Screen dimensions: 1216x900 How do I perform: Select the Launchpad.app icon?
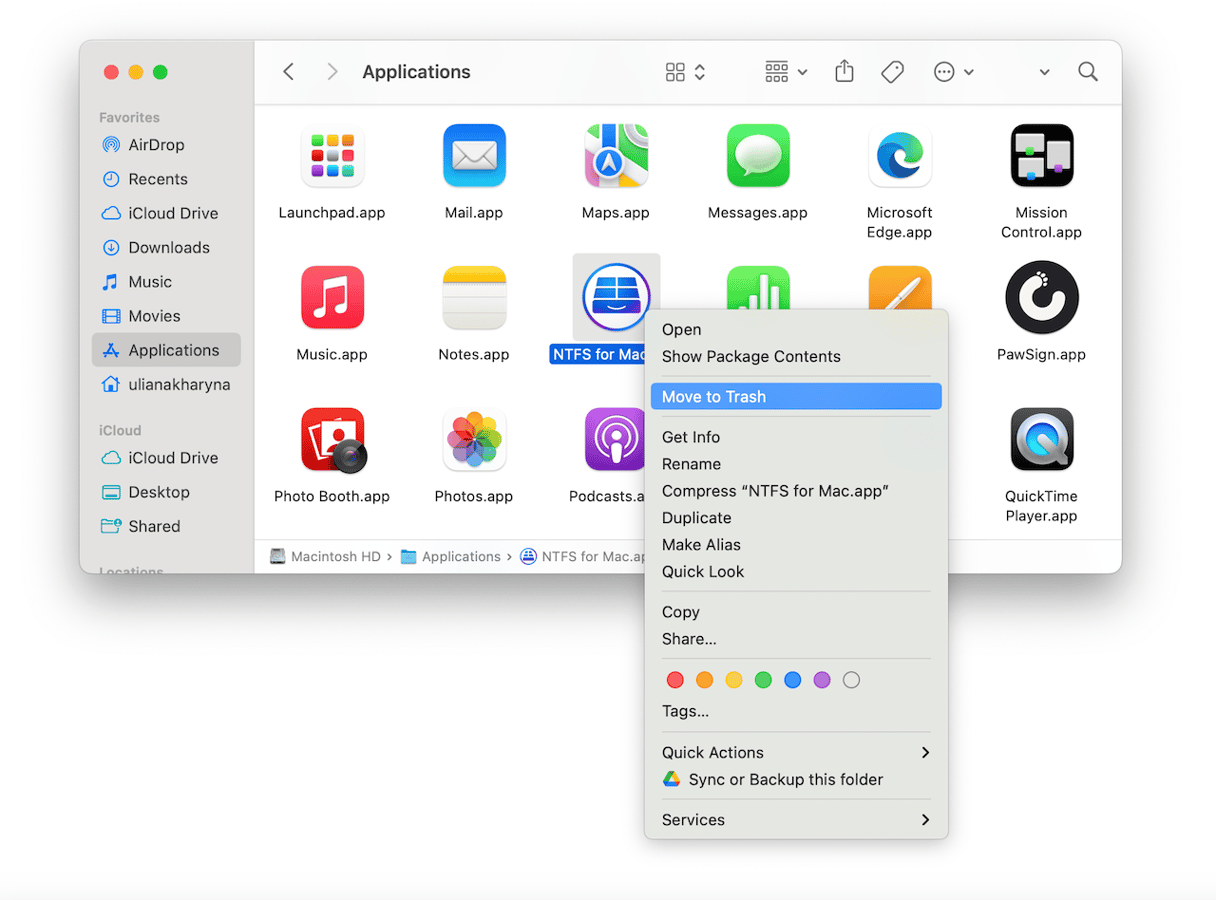332,157
